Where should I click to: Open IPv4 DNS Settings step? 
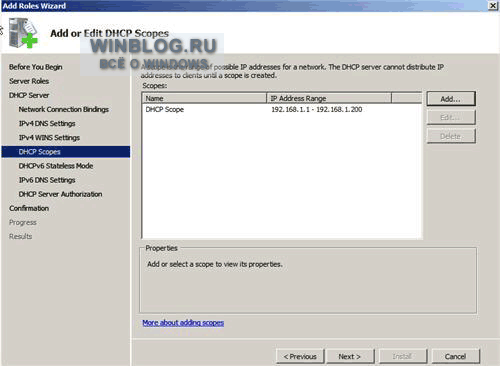[47, 123]
